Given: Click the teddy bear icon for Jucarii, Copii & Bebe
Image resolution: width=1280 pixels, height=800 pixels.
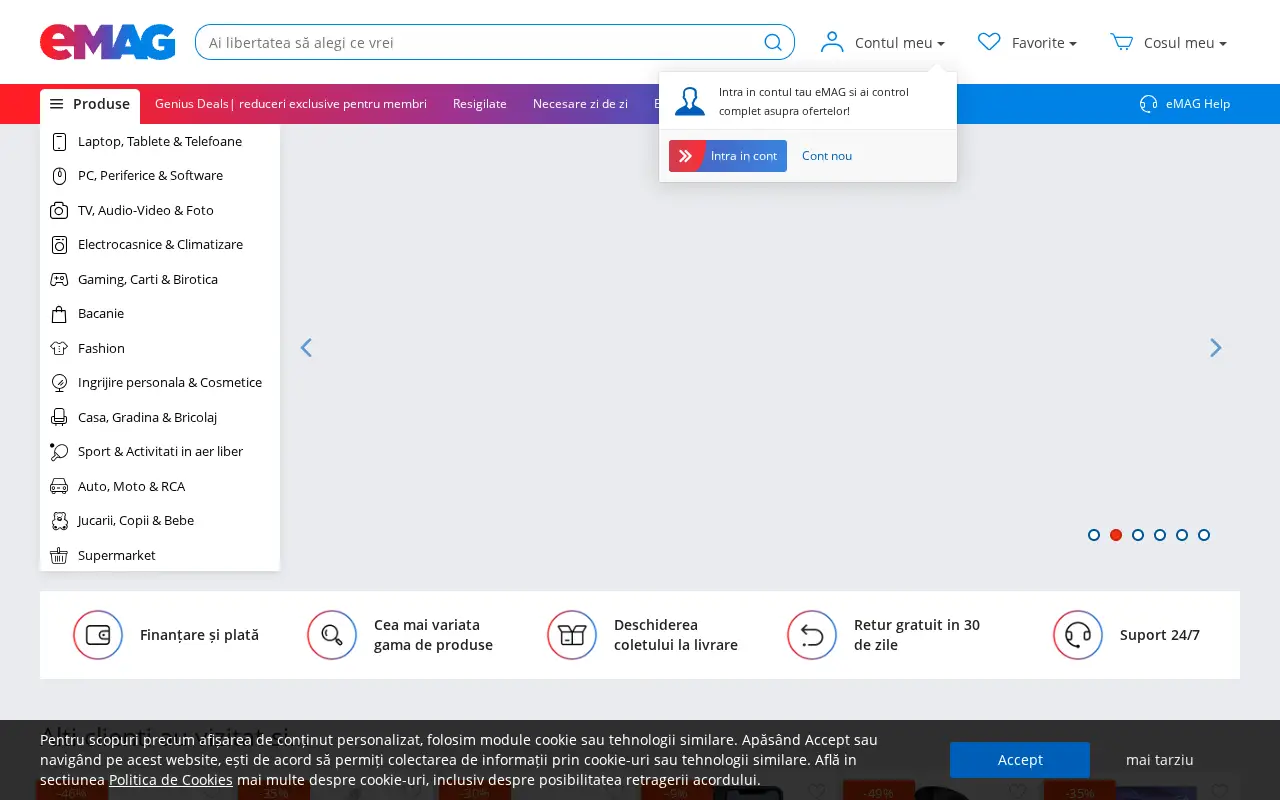Looking at the screenshot, I should 59,521.
